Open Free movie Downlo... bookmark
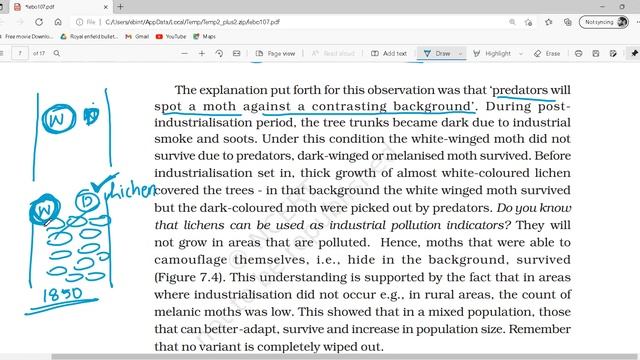This screenshot has height=360, width=640. tap(28, 36)
